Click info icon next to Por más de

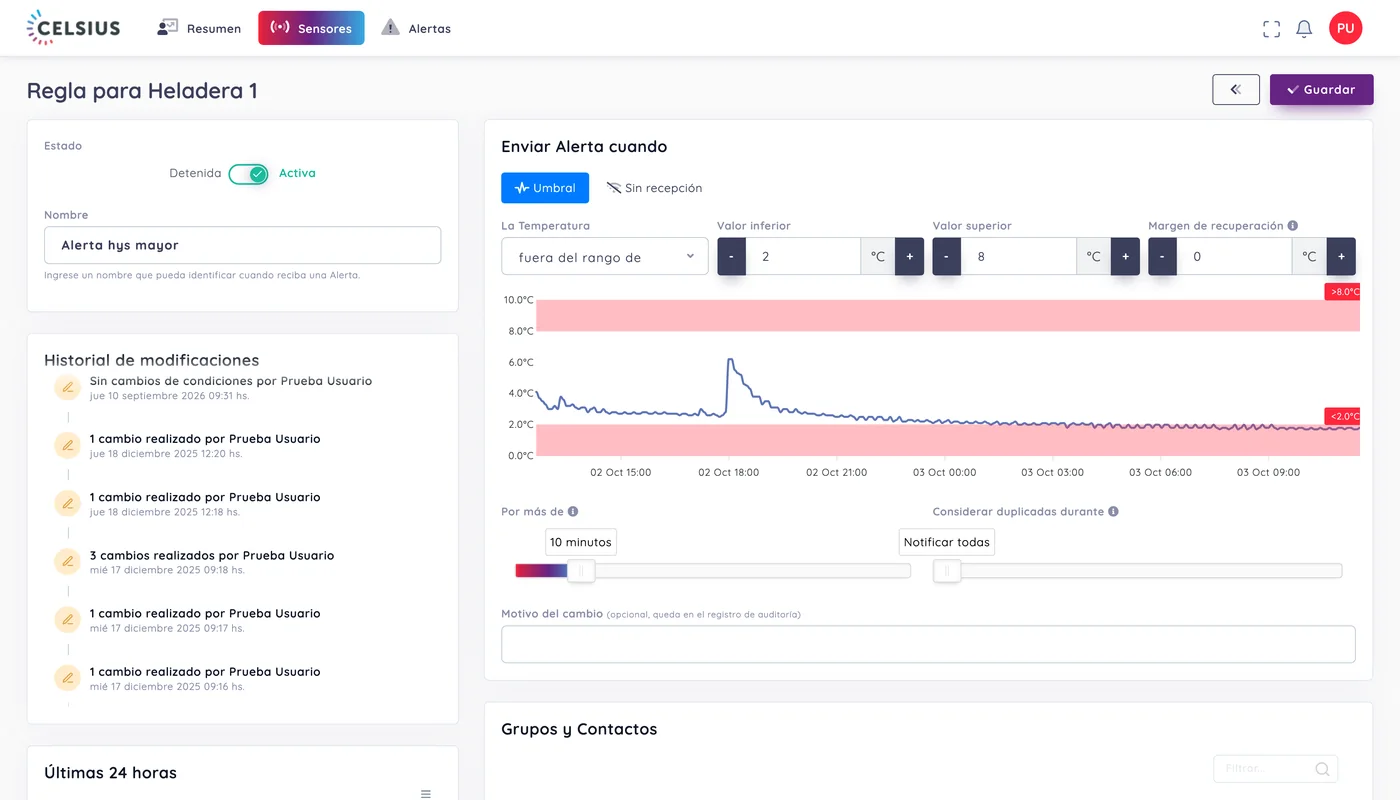point(573,512)
